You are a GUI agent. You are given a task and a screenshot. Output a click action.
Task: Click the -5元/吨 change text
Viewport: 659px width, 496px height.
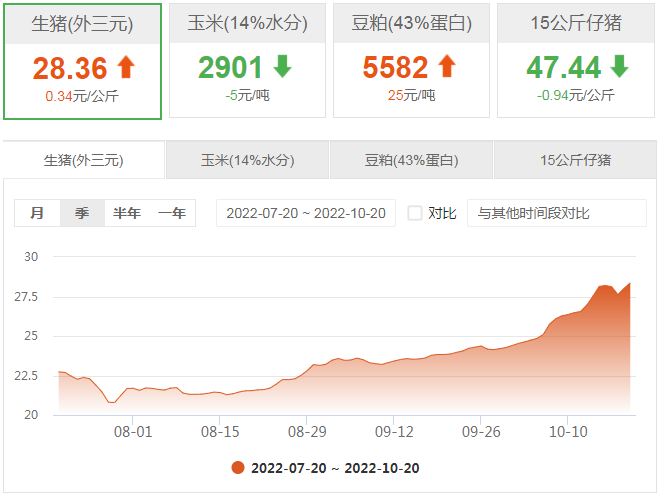click(248, 95)
